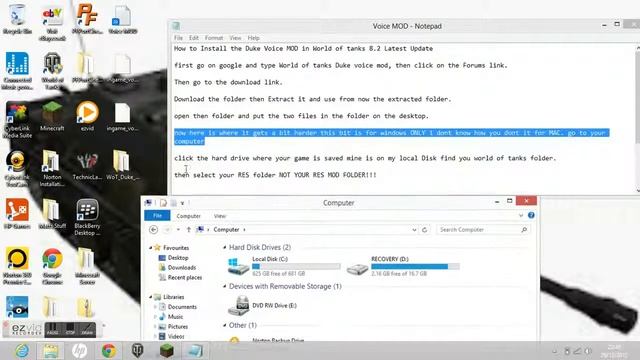
Task: Select the RECOVERY (D:) drive
Action: pos(402,266)
